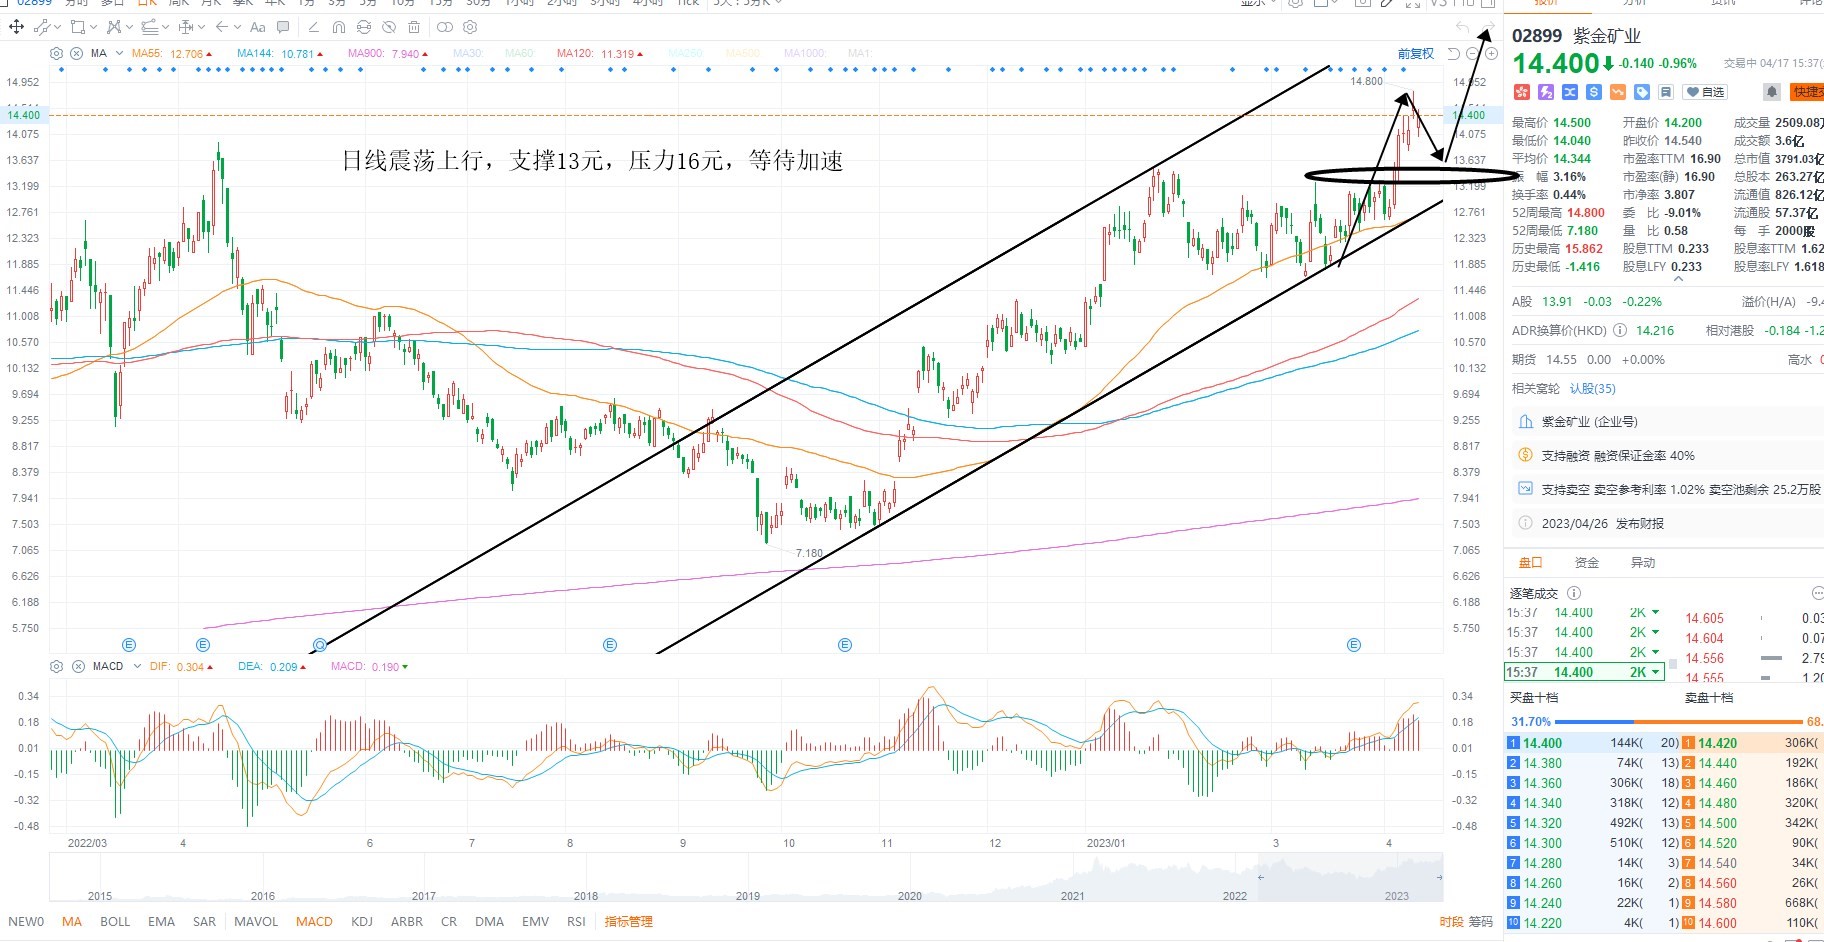Open Fibonacci pattern tool dropdown arrow

click(x=129, y=27)
